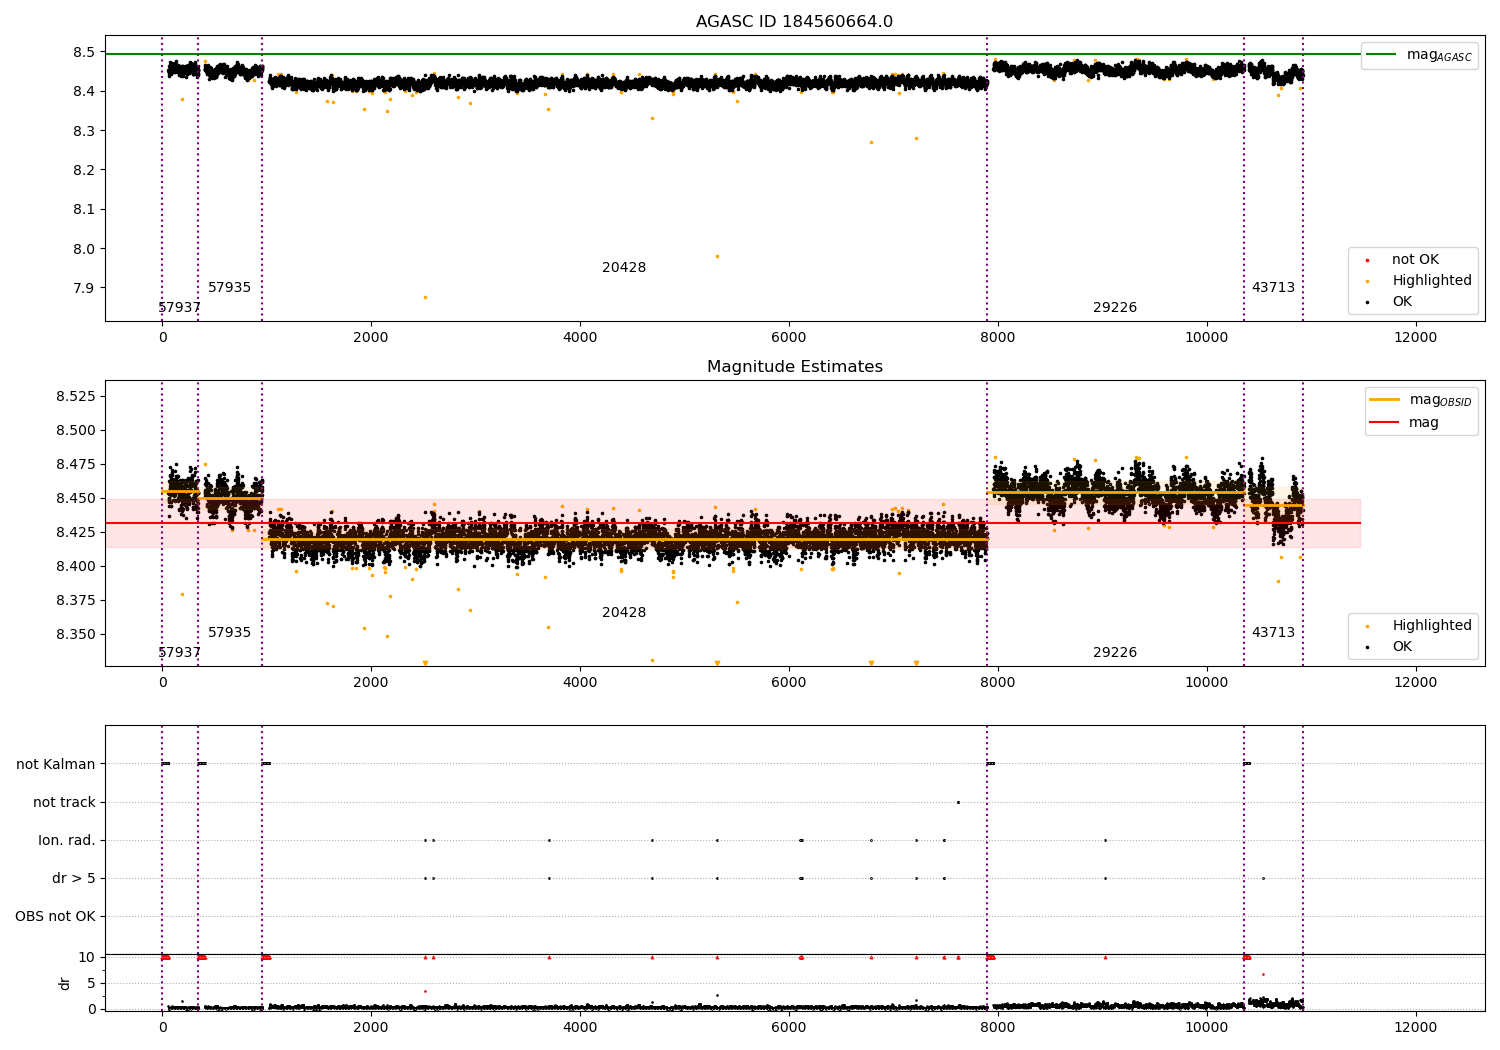Click OBSID label 57935 in Magnitude Estimates plot
The width and height of the screenshot is (1500, 1050).
click(x=230, y=633)
